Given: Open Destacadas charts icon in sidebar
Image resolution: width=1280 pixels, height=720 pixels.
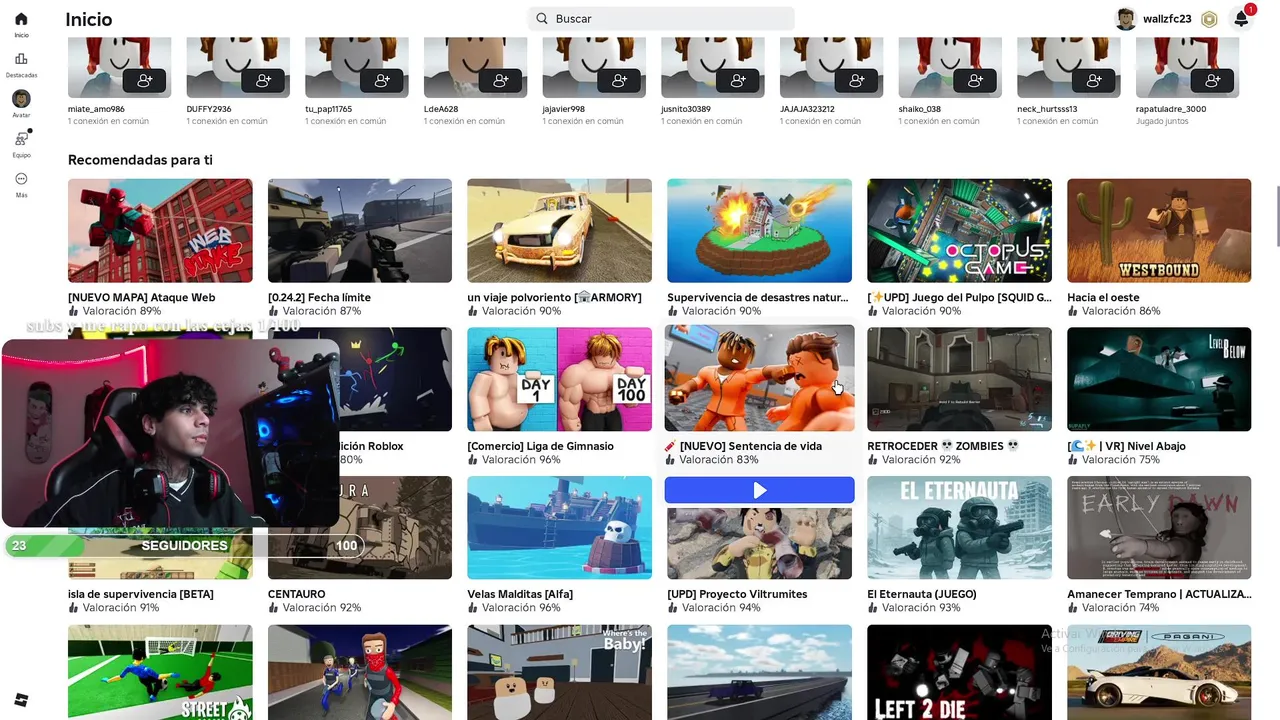Looking at the screenshot, I should (21, 59).
